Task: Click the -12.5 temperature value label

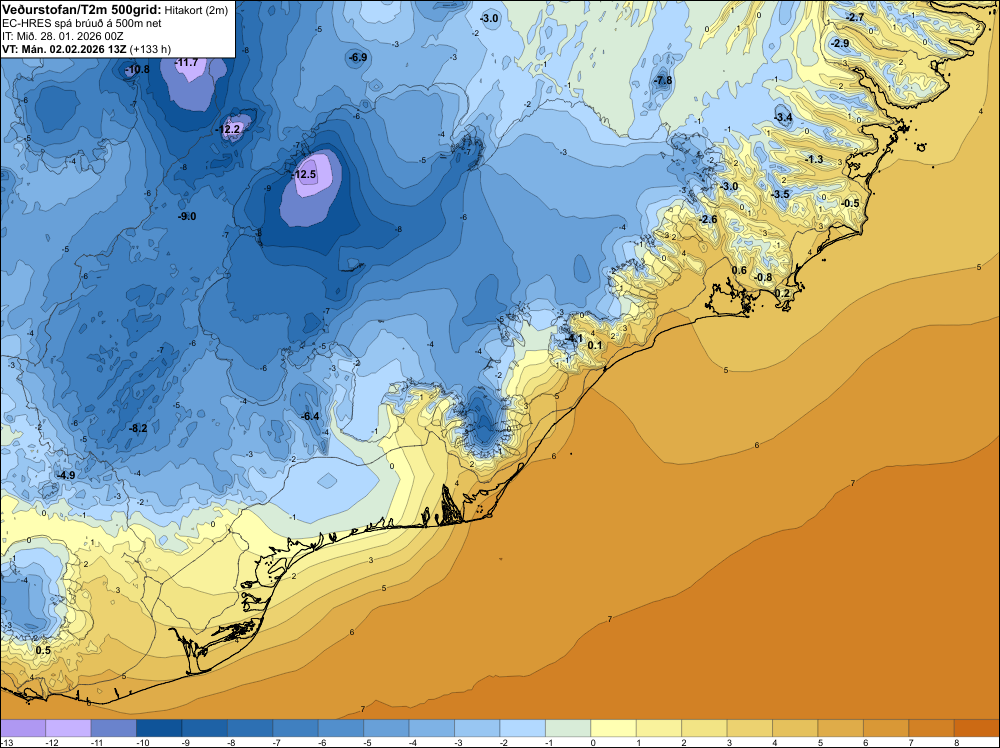Action: point(305,174)
